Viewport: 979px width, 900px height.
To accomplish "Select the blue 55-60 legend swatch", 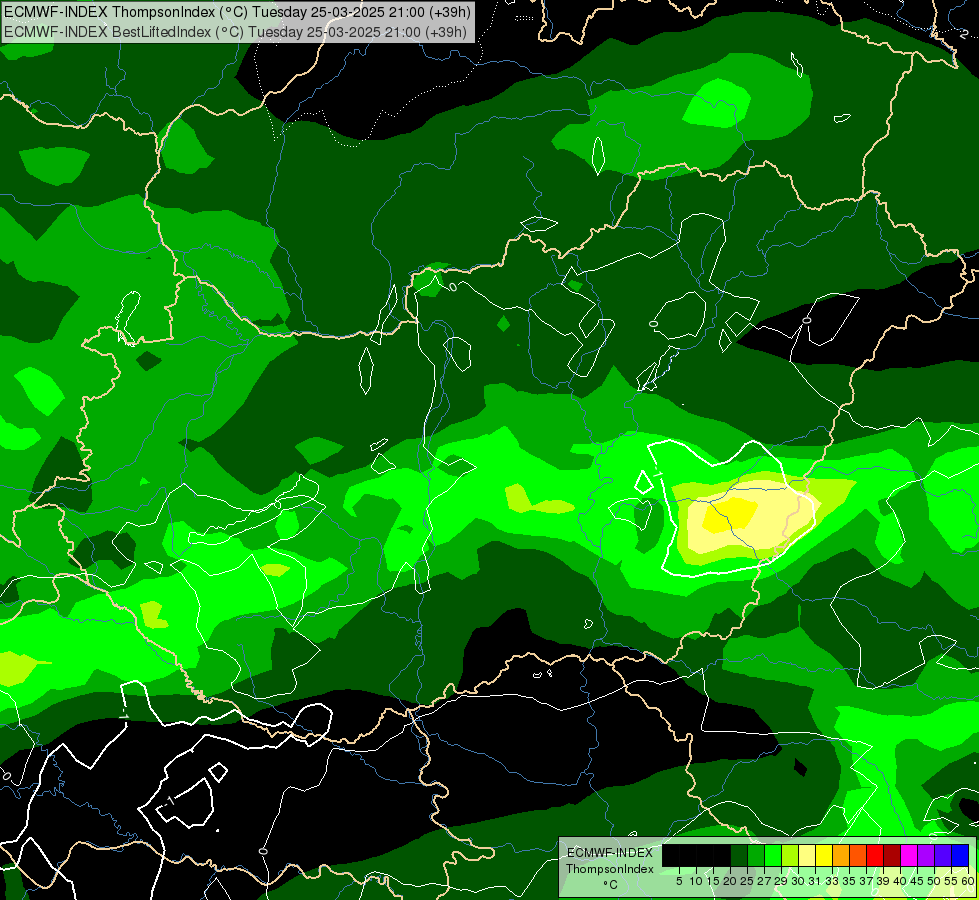I will tap(960, 855).
